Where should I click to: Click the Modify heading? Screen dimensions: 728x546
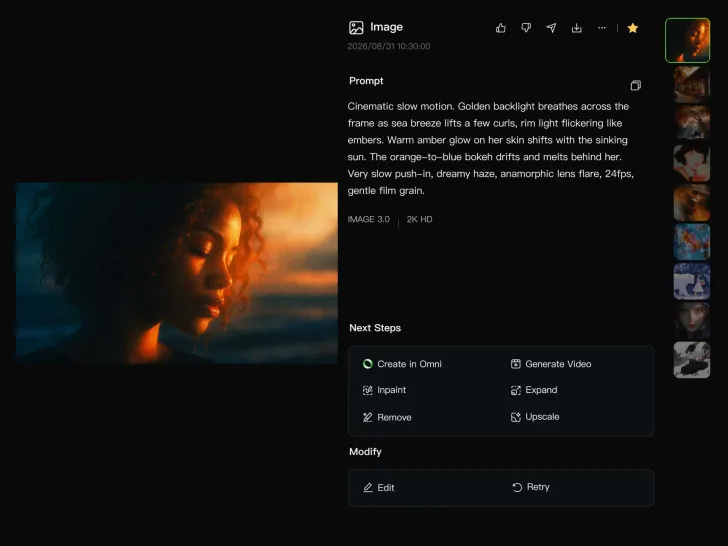365,452
